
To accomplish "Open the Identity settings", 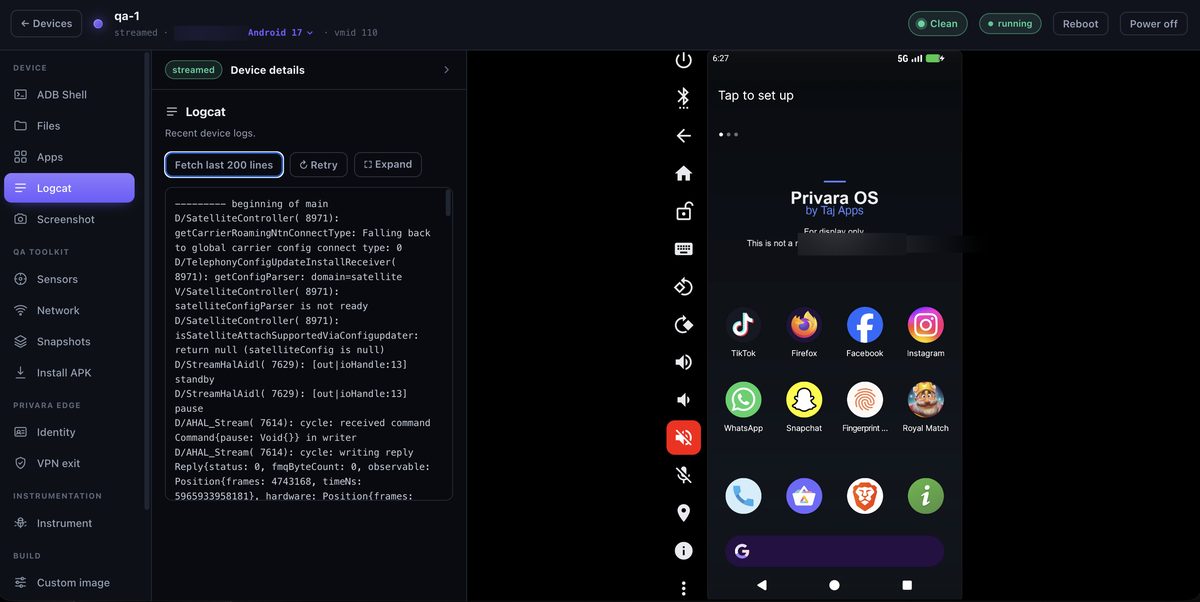I will pyautogui.click(x=69, y=432).
